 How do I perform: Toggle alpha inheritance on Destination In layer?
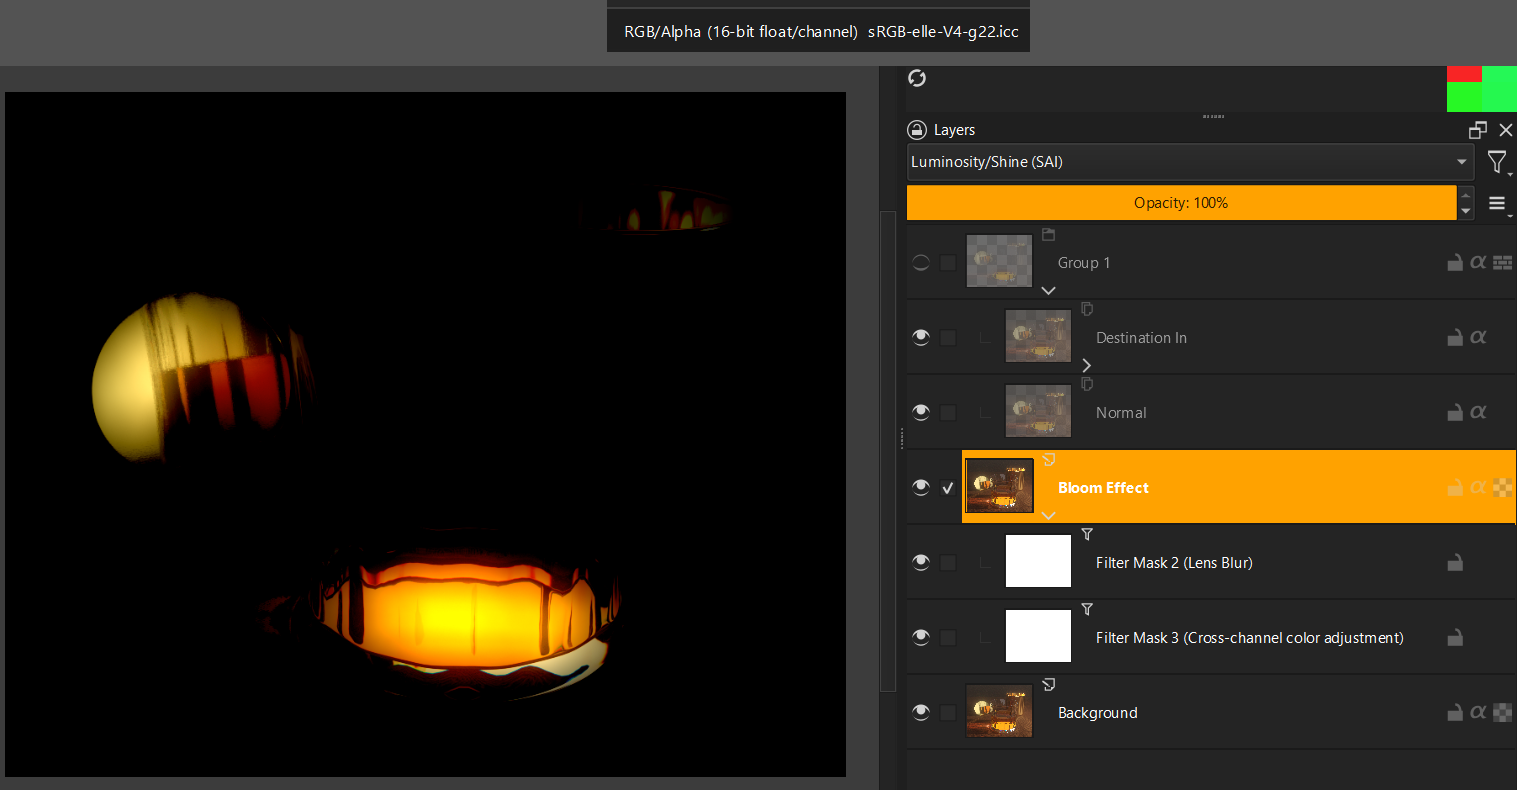point(1478,338)
